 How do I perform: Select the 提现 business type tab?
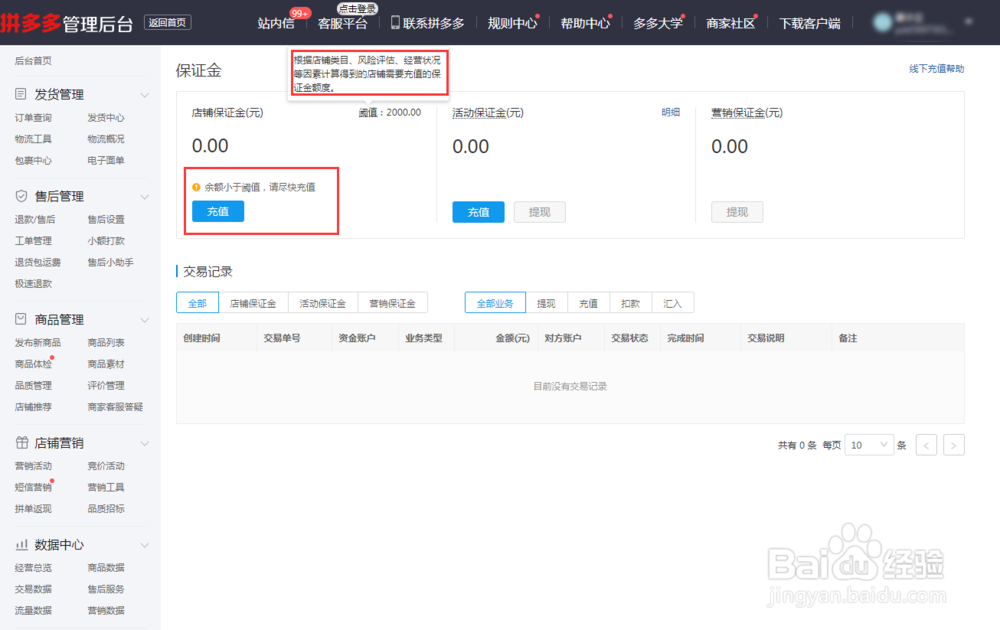546,303
